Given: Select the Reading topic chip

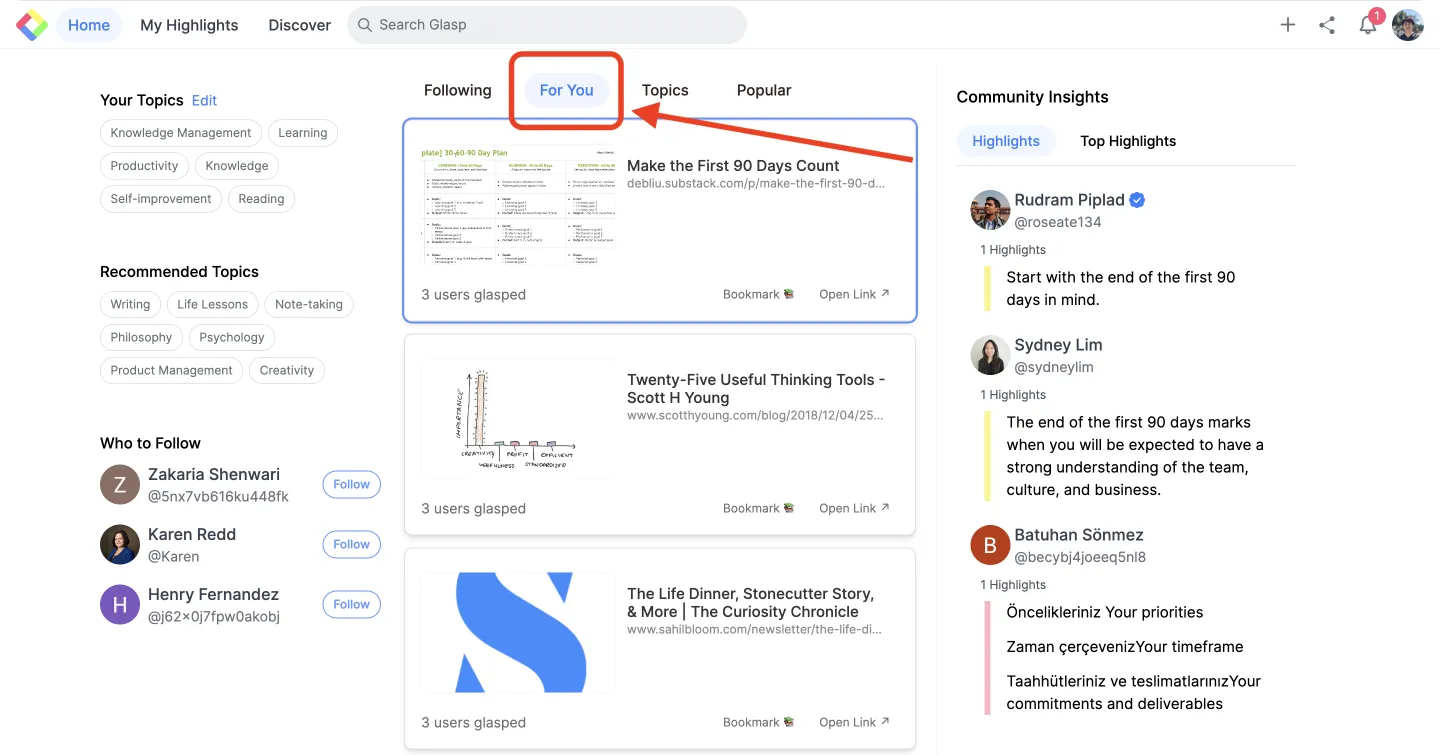Looking at the screenshot, I should [x=262, y=199].
